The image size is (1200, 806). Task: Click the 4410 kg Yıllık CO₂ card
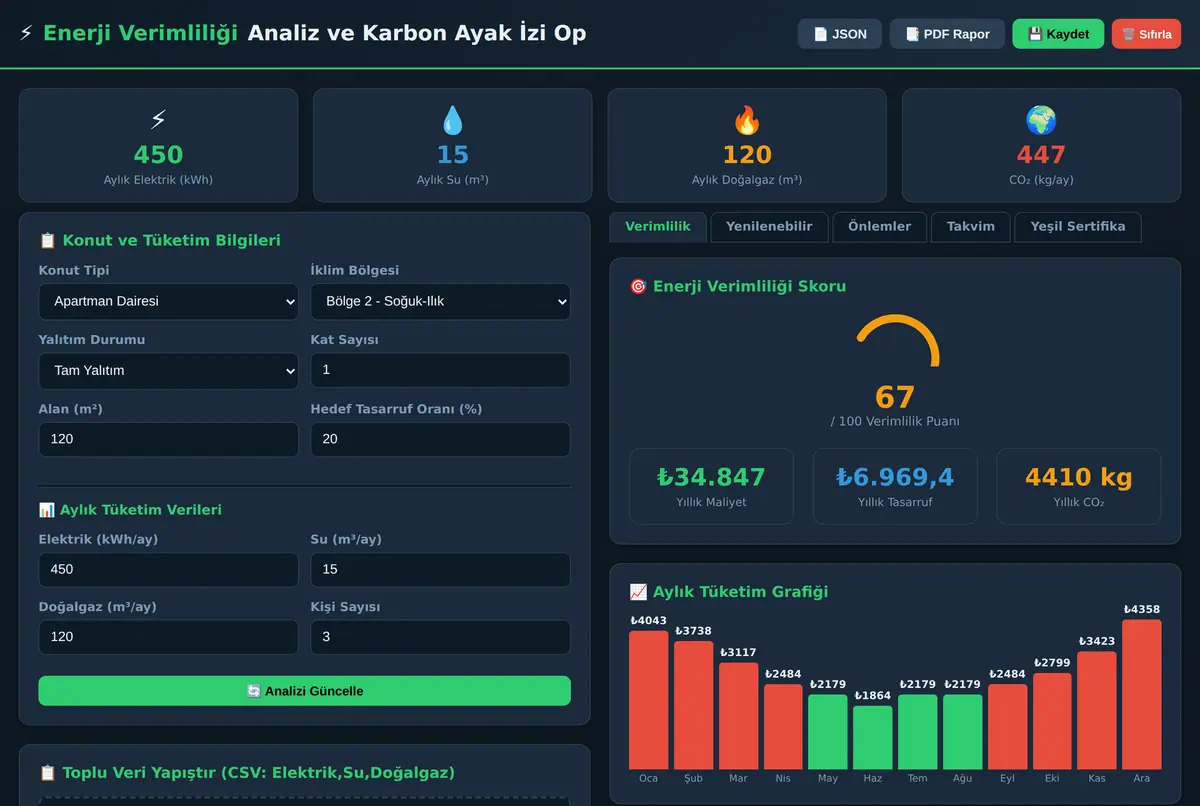point(1079,486)
